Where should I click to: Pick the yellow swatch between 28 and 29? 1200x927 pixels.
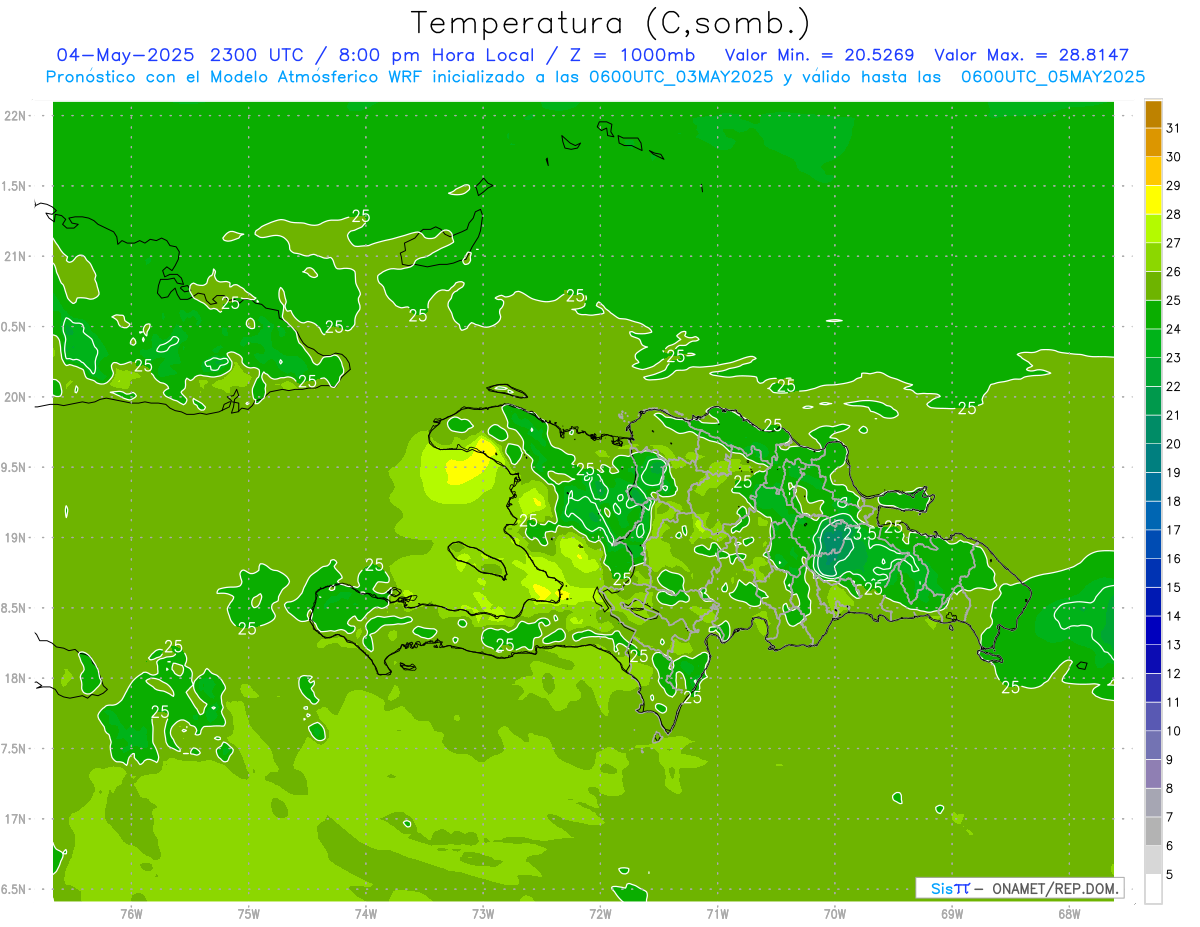pyautogui.click(x=1153, y=200)
